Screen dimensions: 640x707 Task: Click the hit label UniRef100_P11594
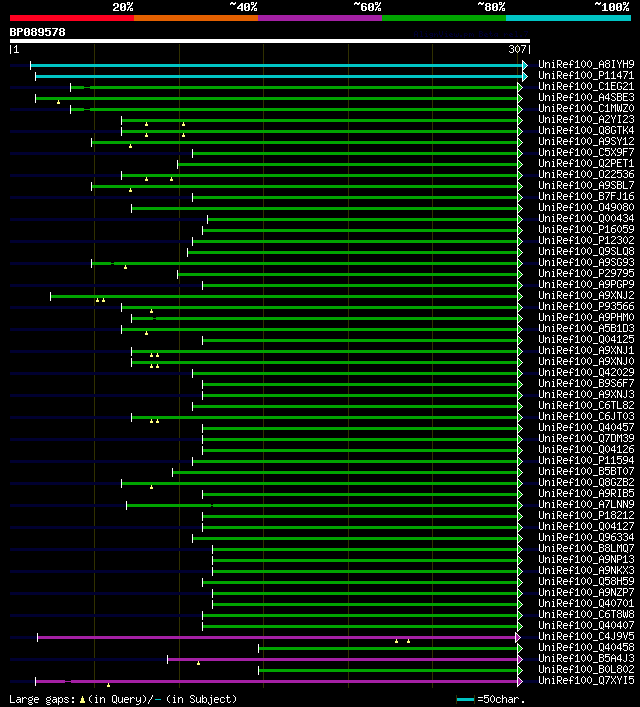(586, 460)
